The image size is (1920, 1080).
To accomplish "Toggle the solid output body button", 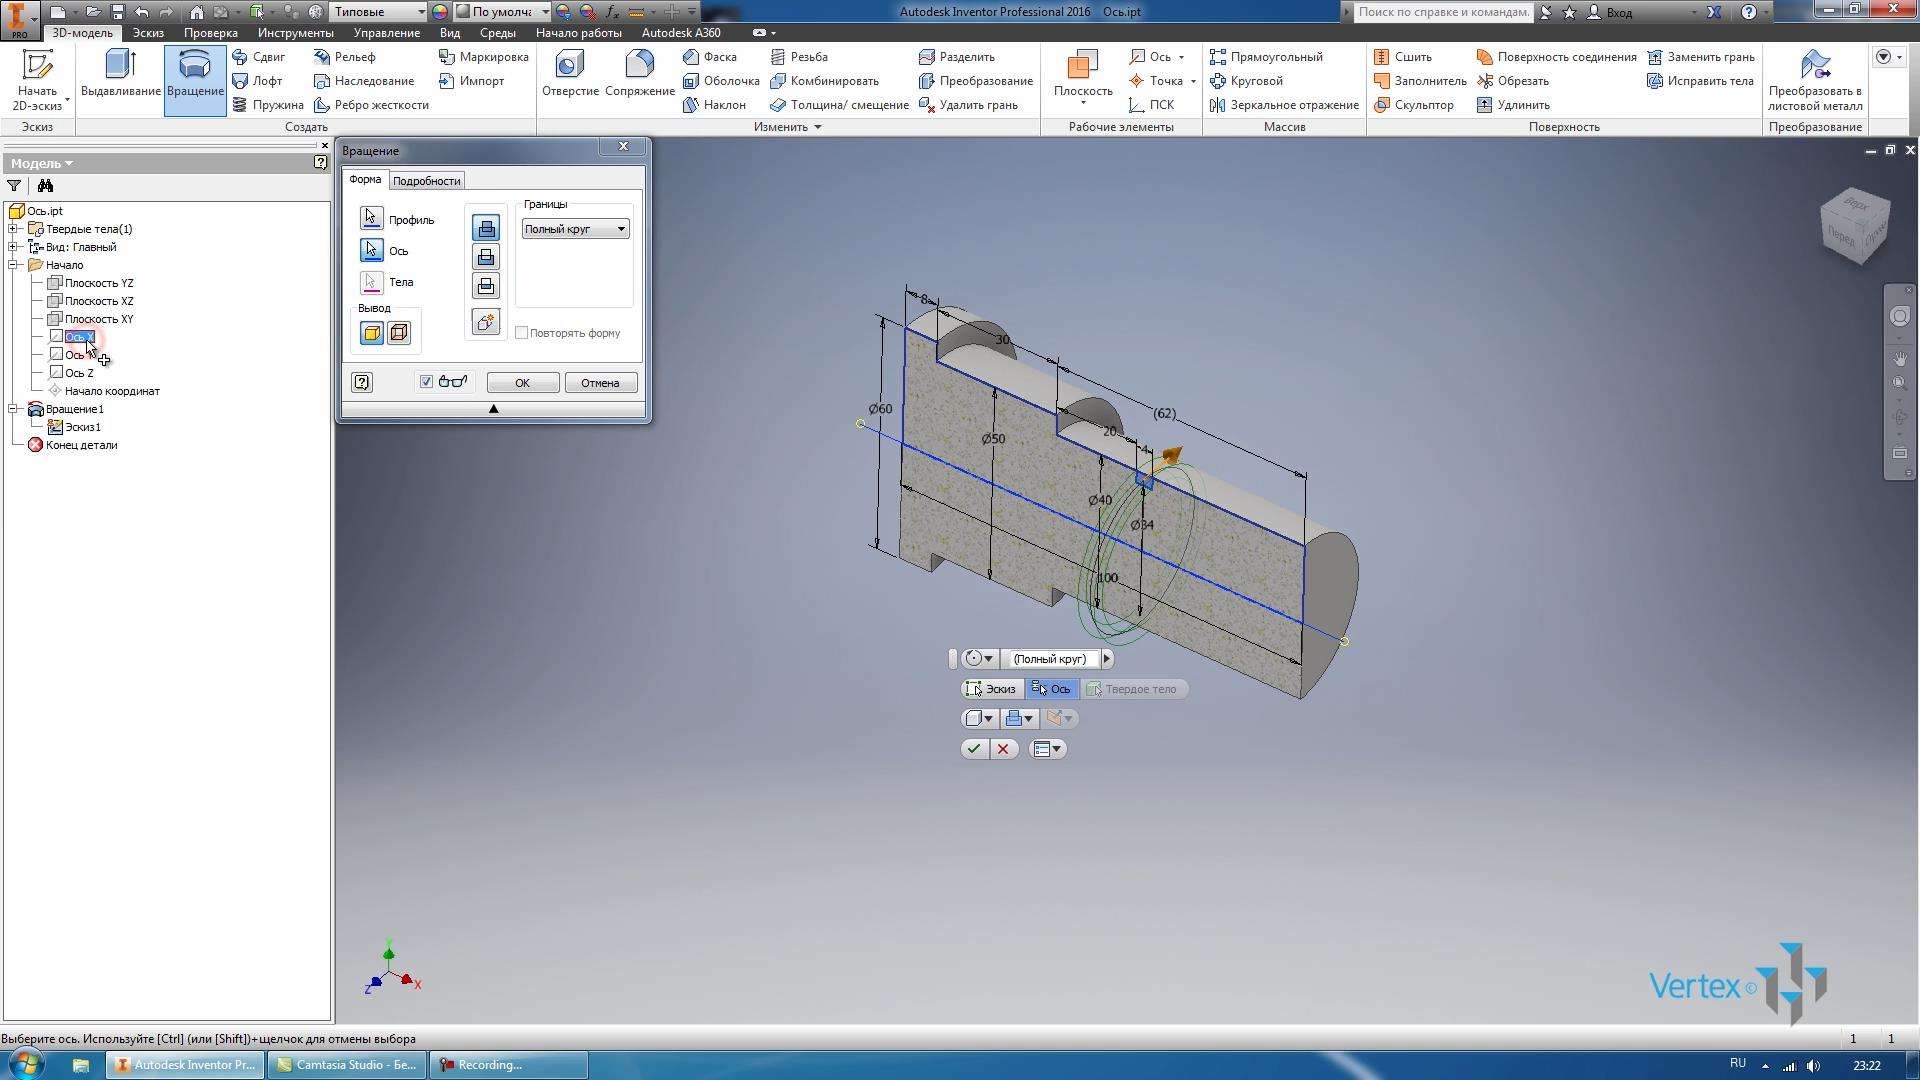I will pyautogui.click(x=372, y=332).
